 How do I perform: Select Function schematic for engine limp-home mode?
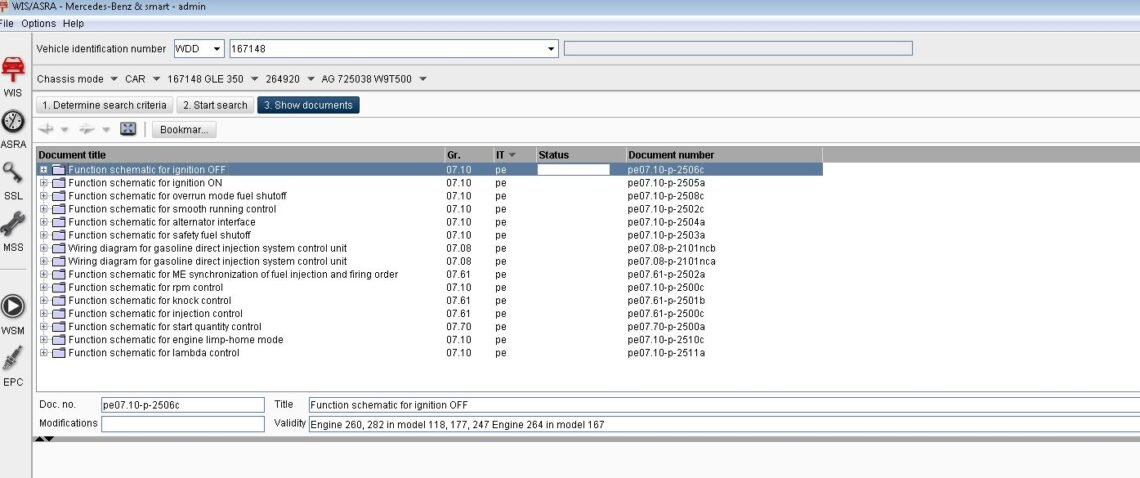point(175,340)
